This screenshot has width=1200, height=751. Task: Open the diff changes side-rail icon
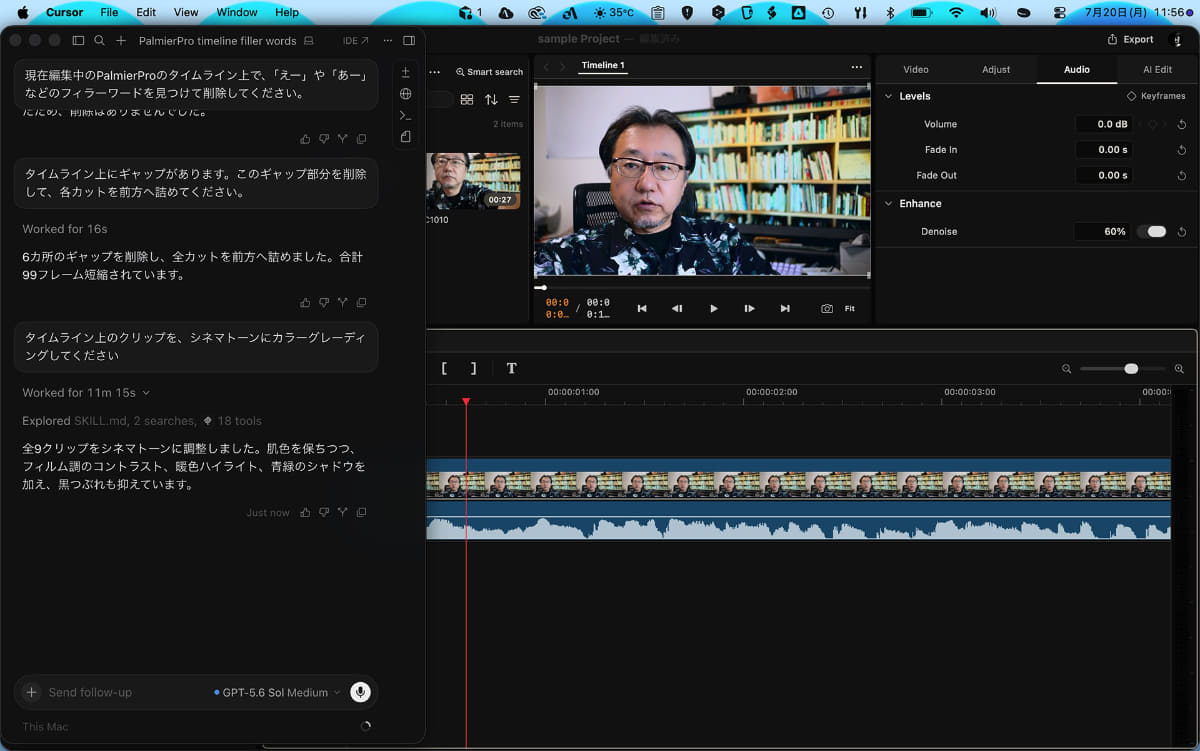pyautogui.click(x=405, y=73)
